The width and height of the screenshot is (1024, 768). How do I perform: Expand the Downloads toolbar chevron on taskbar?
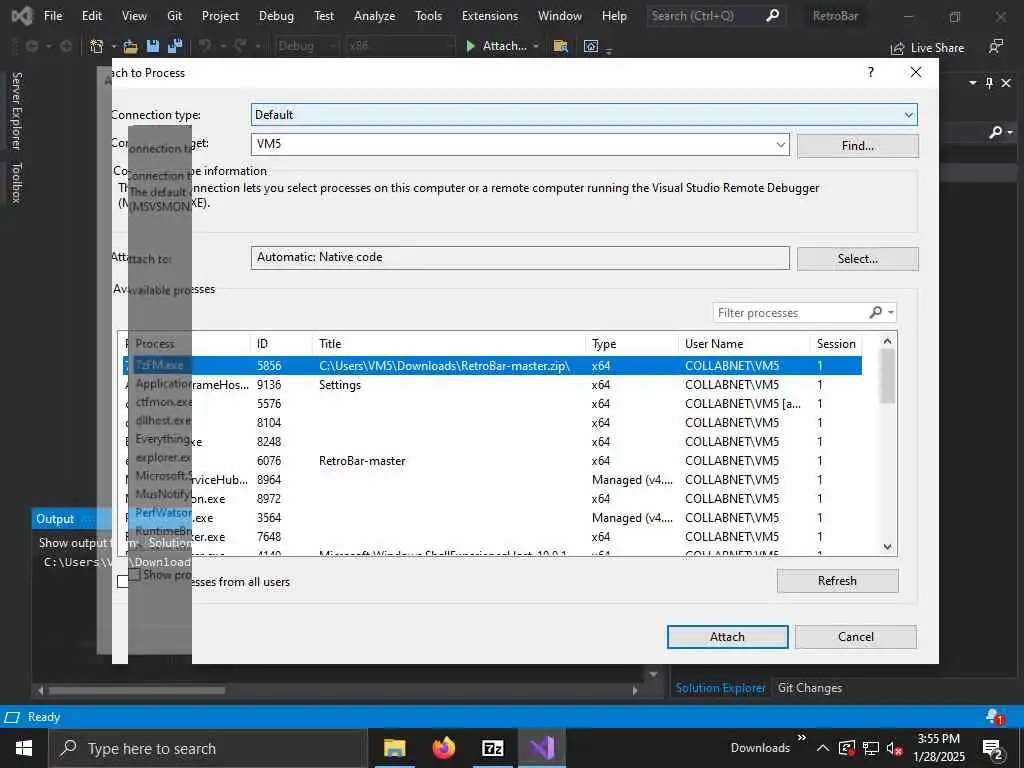pyautogui.click(x=802, y=738)
